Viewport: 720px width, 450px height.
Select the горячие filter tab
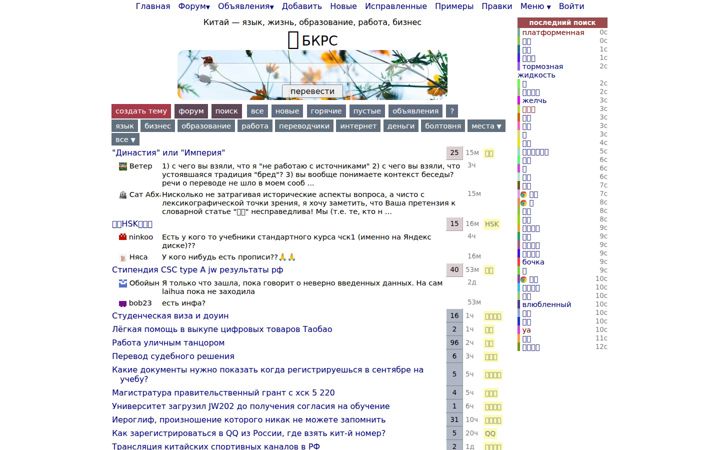pos(326,111)
